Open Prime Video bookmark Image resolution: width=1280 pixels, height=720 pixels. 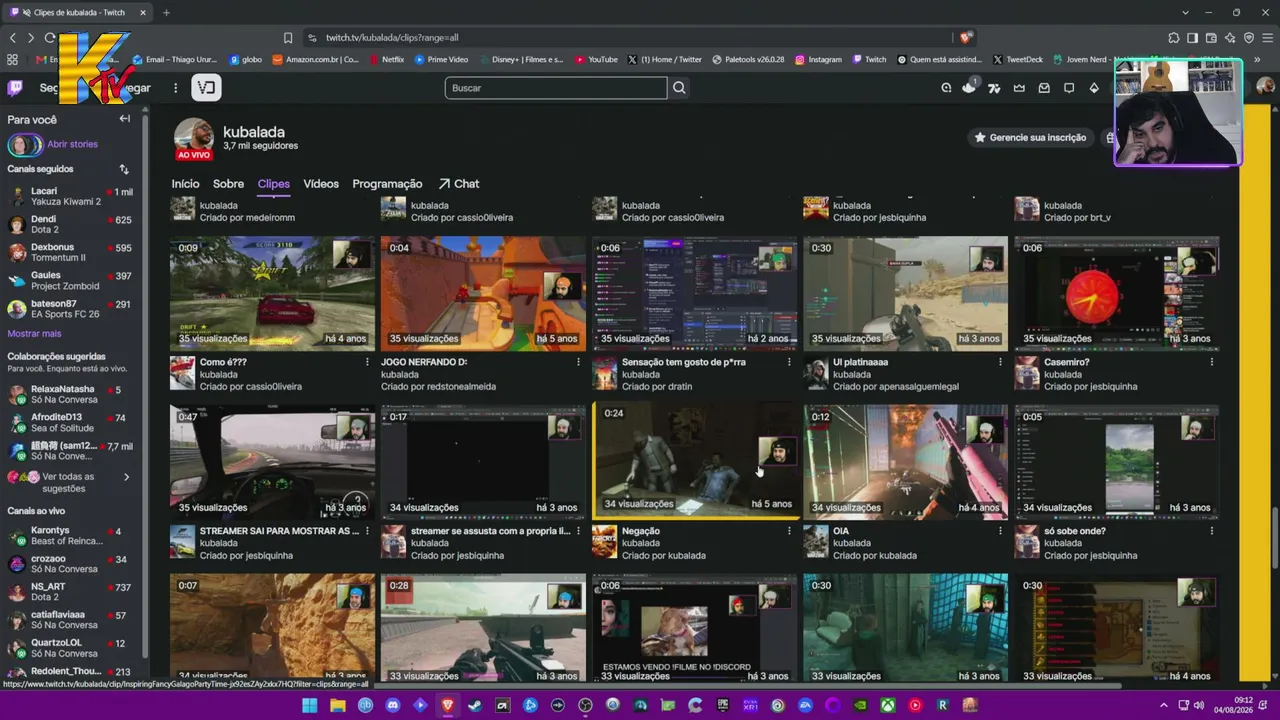(441, 59)
